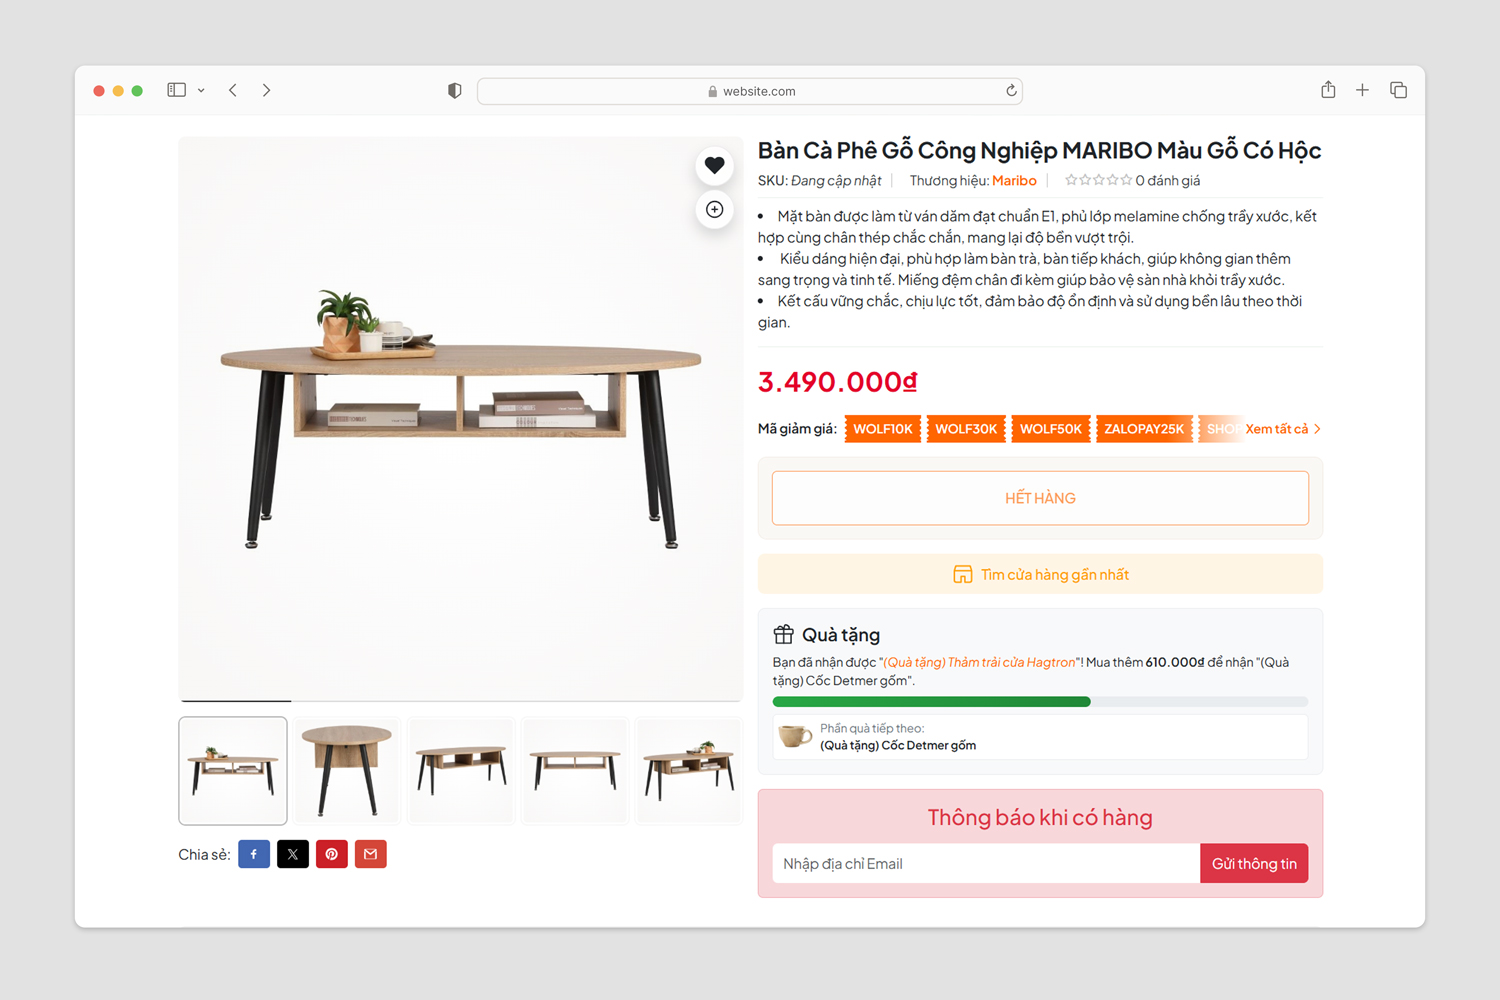Viewport: 1500px width, 1000px height.
Task: Share product via email icon
Action: 371,854
